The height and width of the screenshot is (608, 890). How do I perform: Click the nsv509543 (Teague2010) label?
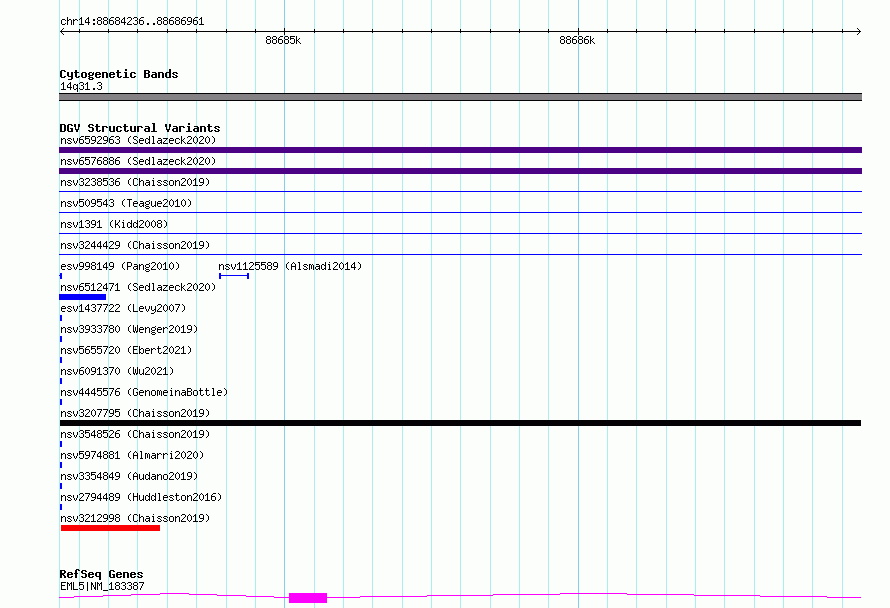(x=126, y=203)
